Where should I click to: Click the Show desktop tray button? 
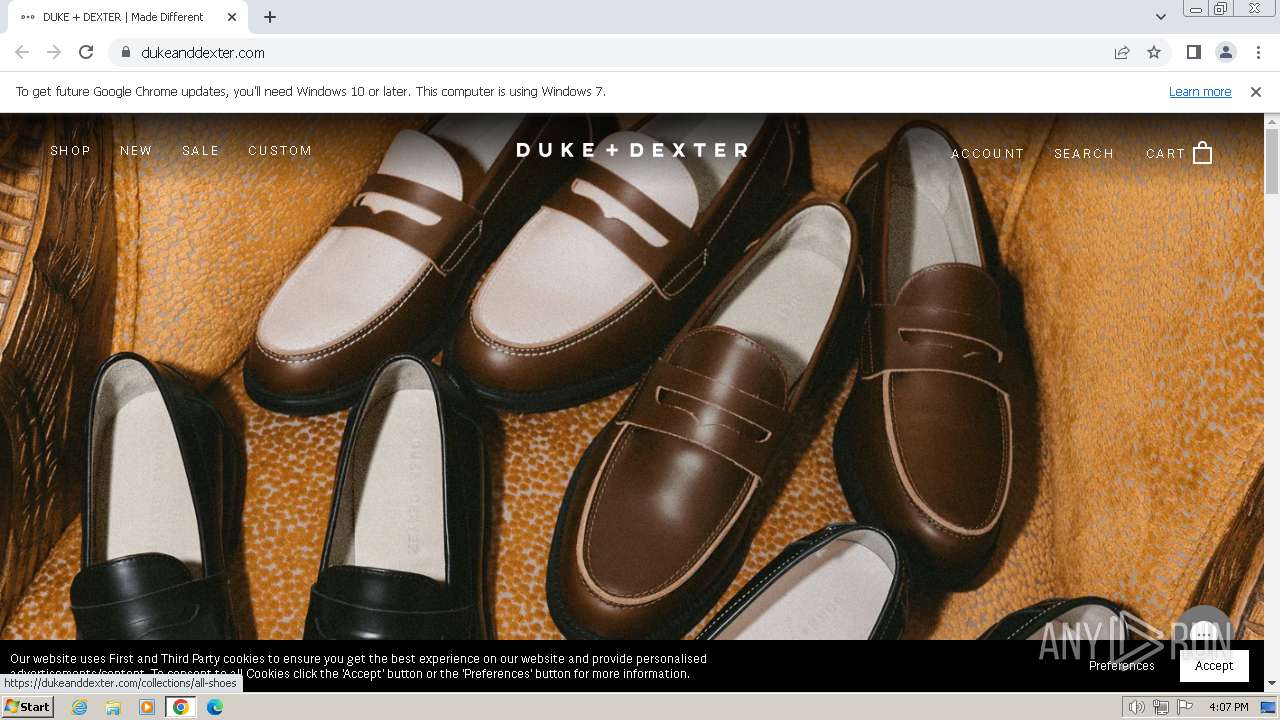[x=1268, y=707]
